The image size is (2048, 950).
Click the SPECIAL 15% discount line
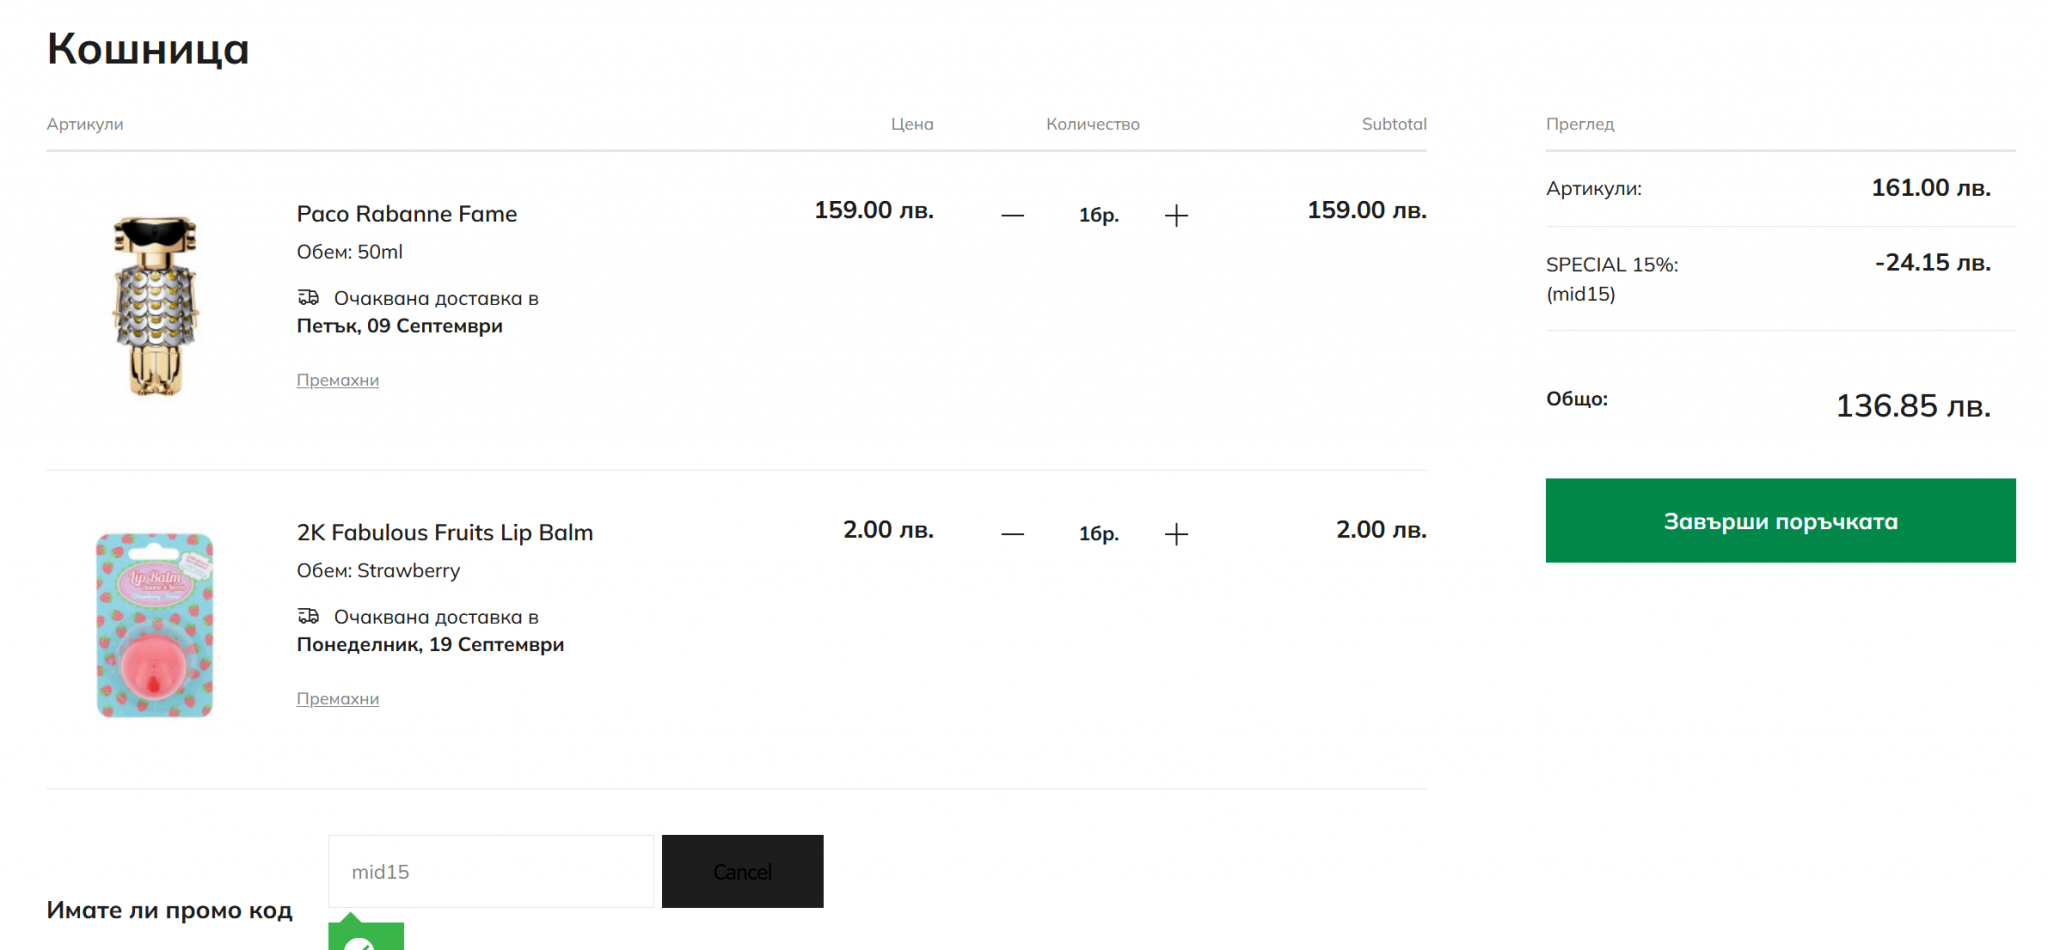(1612, 265)
